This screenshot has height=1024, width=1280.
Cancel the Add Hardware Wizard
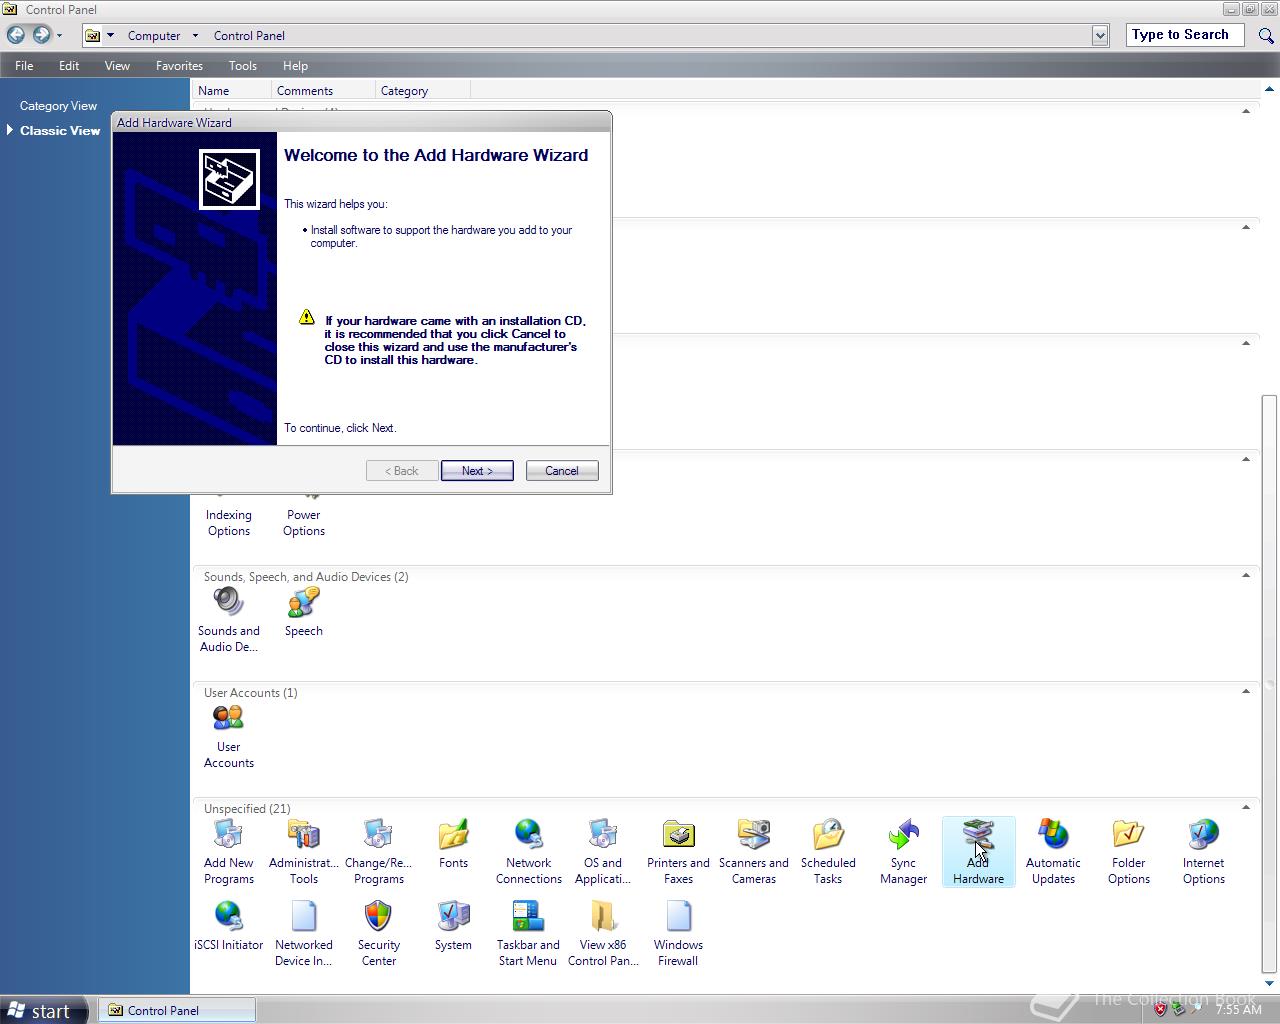[561, 471]
